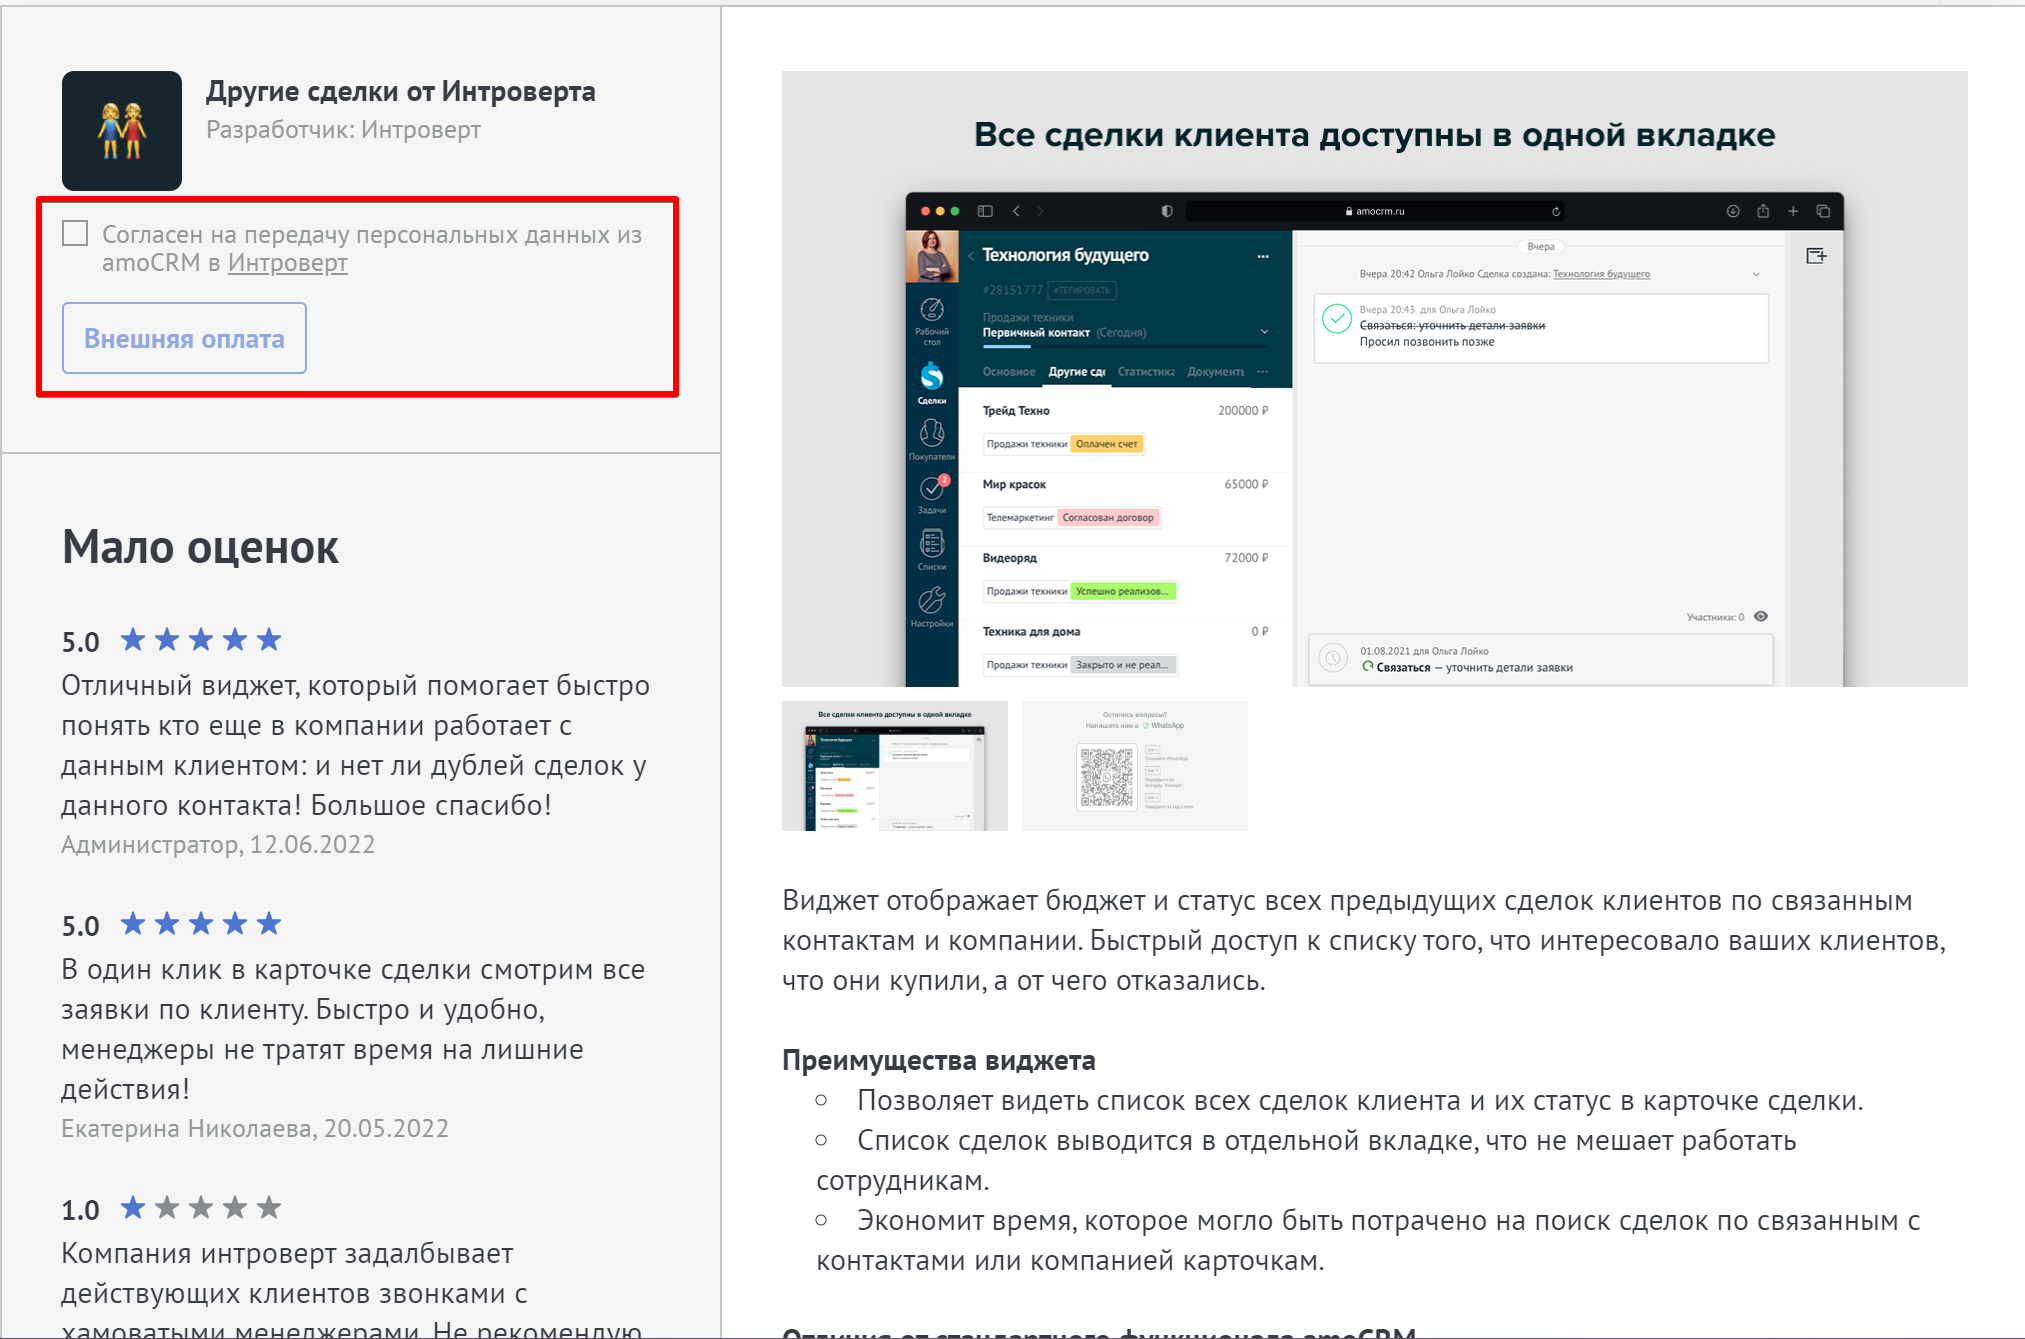
Task: Open the Интроверт link in the consent text
Action: coord(288,263)
